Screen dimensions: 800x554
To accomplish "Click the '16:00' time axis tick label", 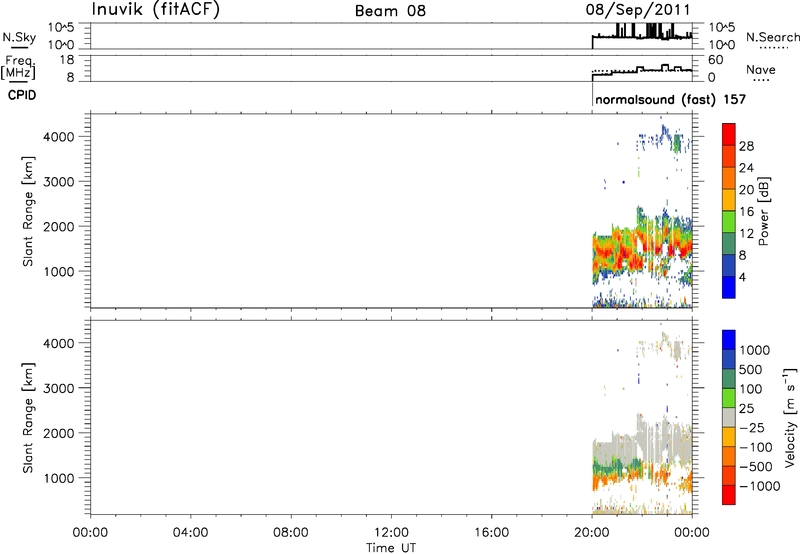I will 491,533.
